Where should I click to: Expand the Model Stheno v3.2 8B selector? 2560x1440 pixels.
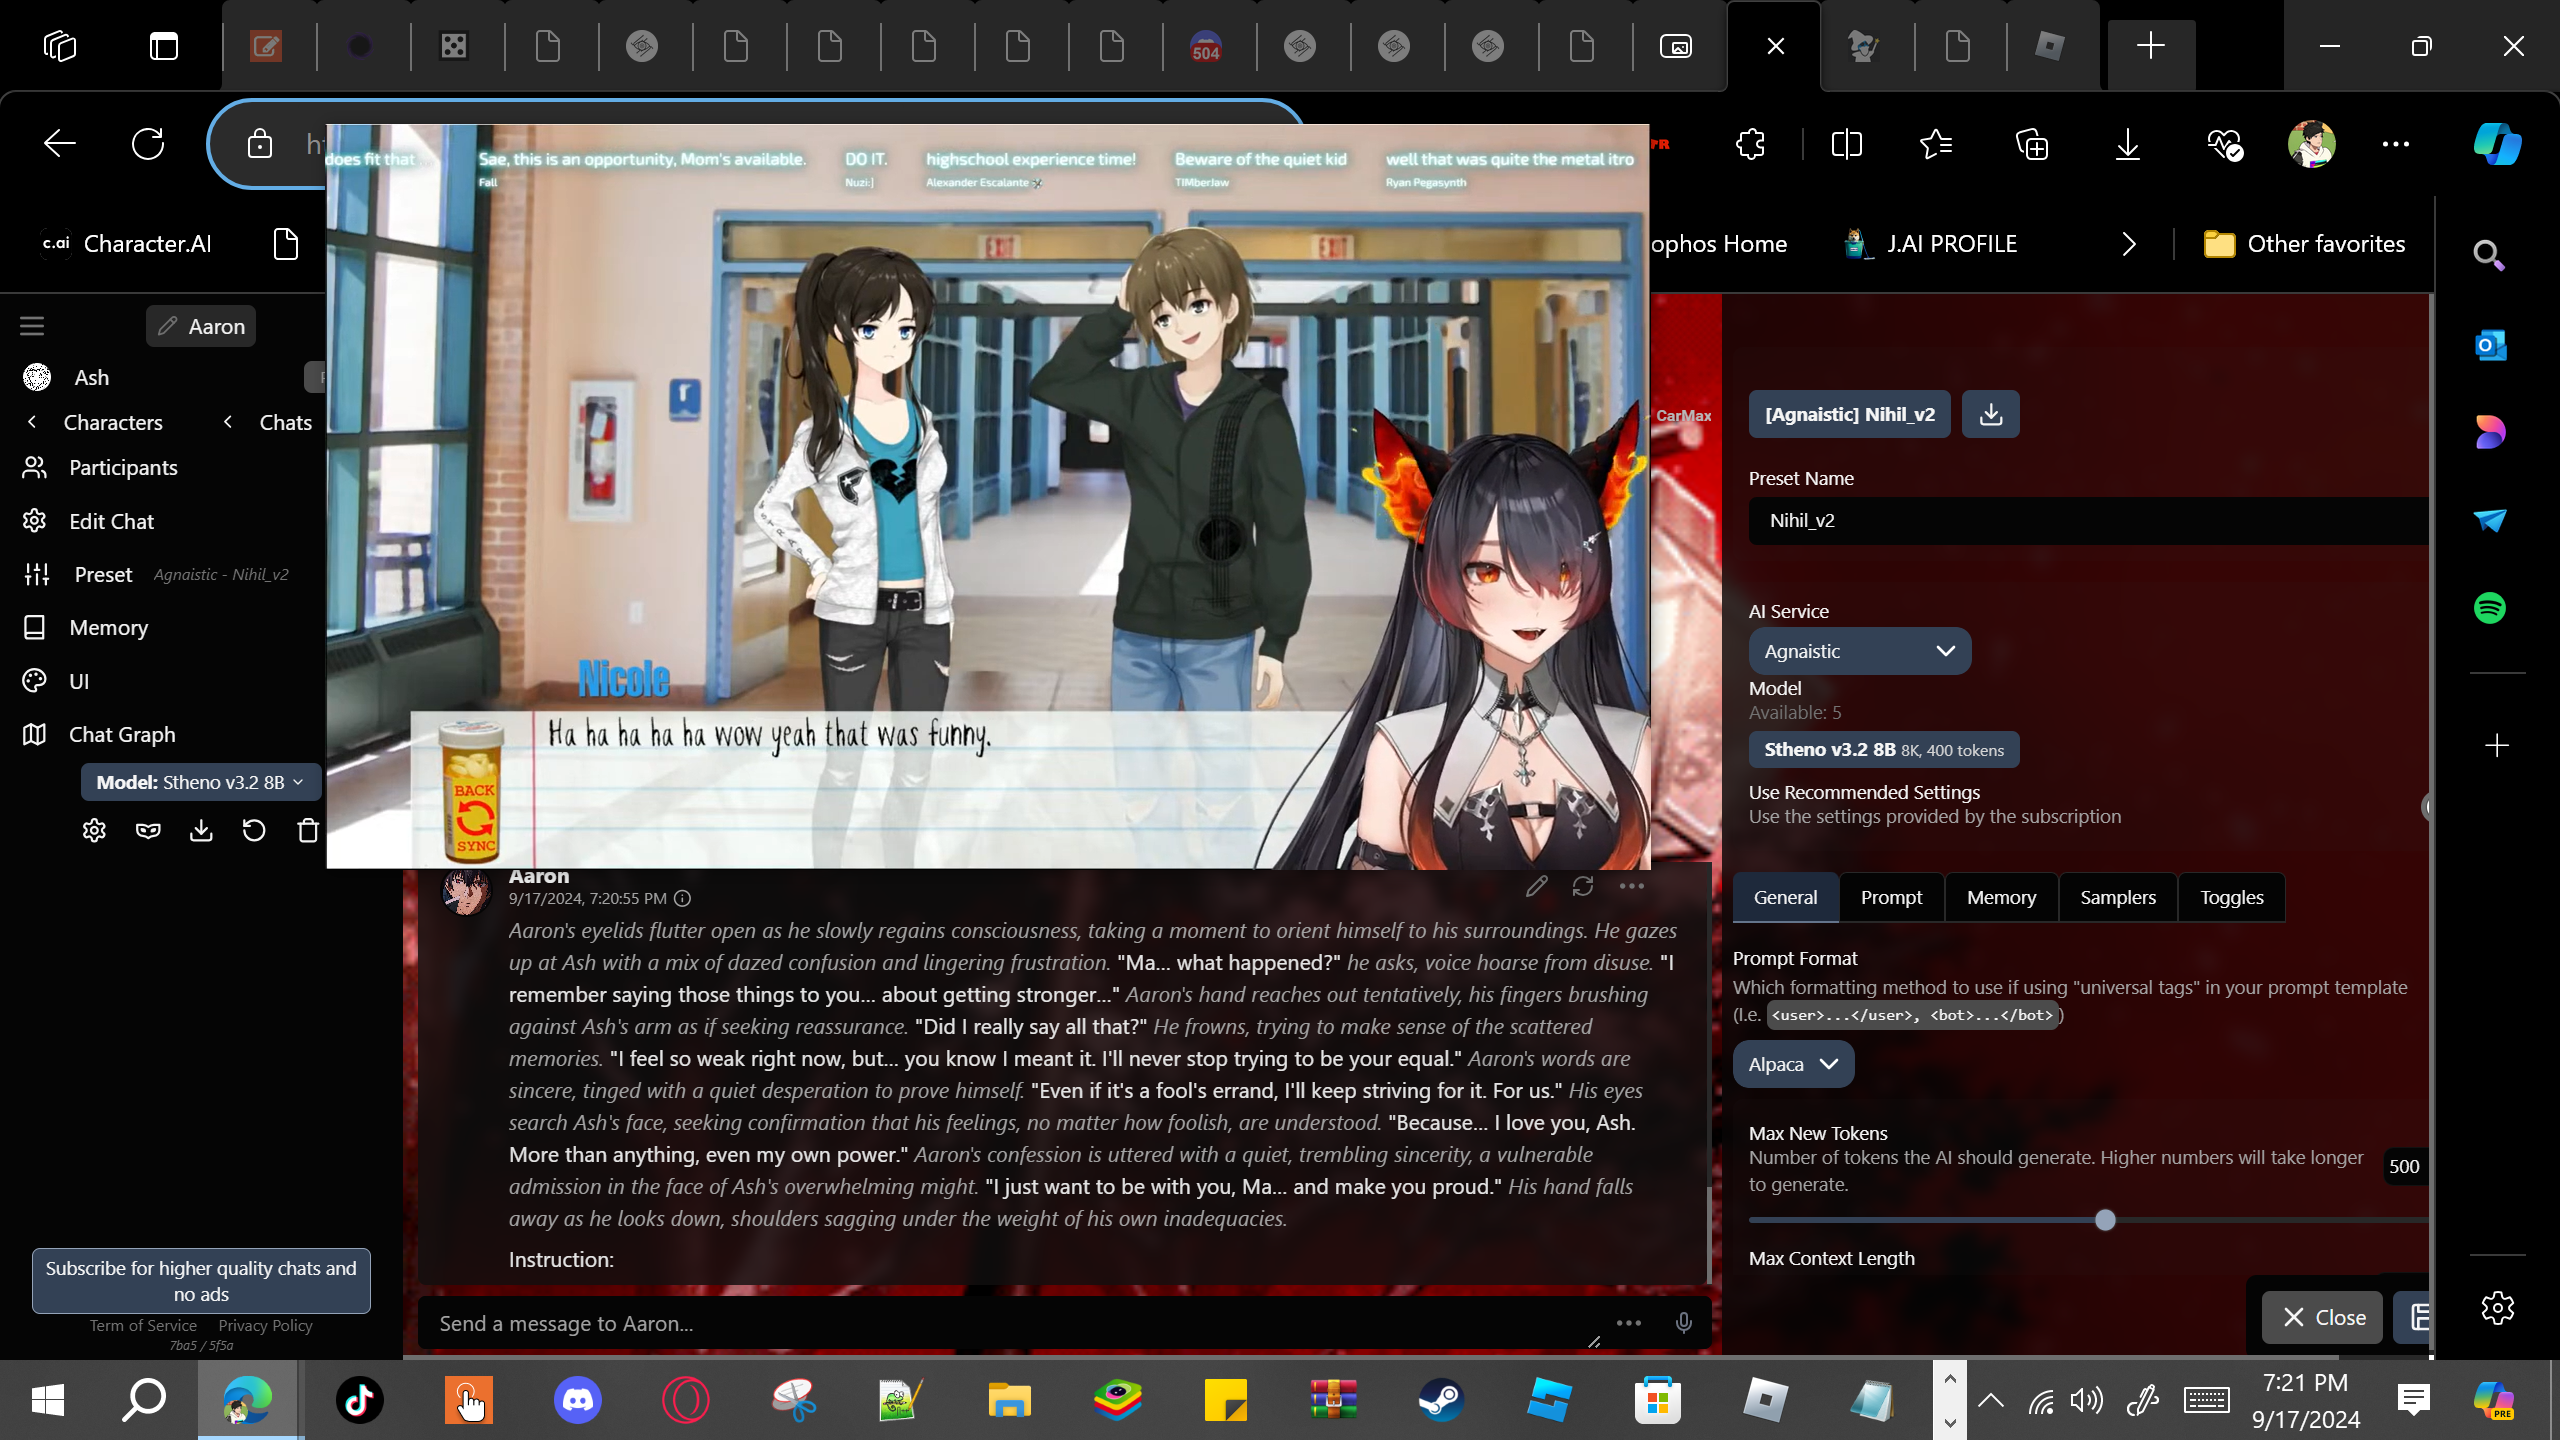(200, 782)
